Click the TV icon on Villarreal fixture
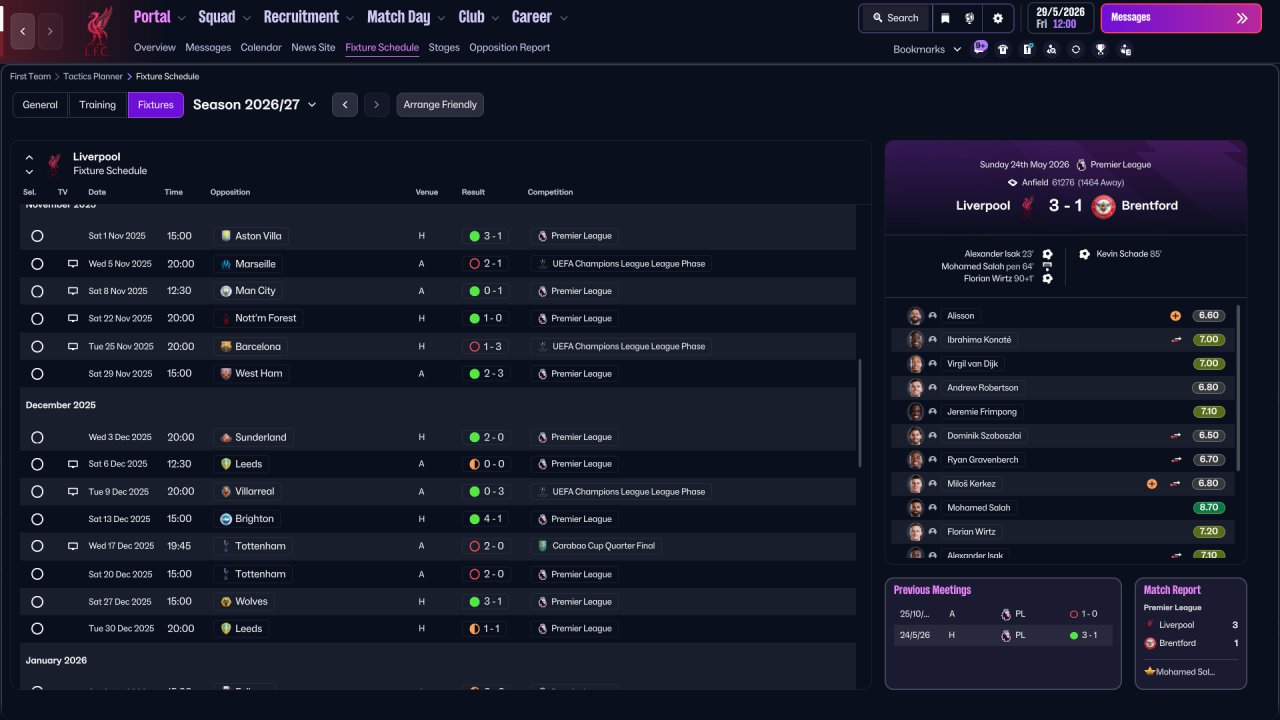 pyautogui.click(x=72, y=492)
